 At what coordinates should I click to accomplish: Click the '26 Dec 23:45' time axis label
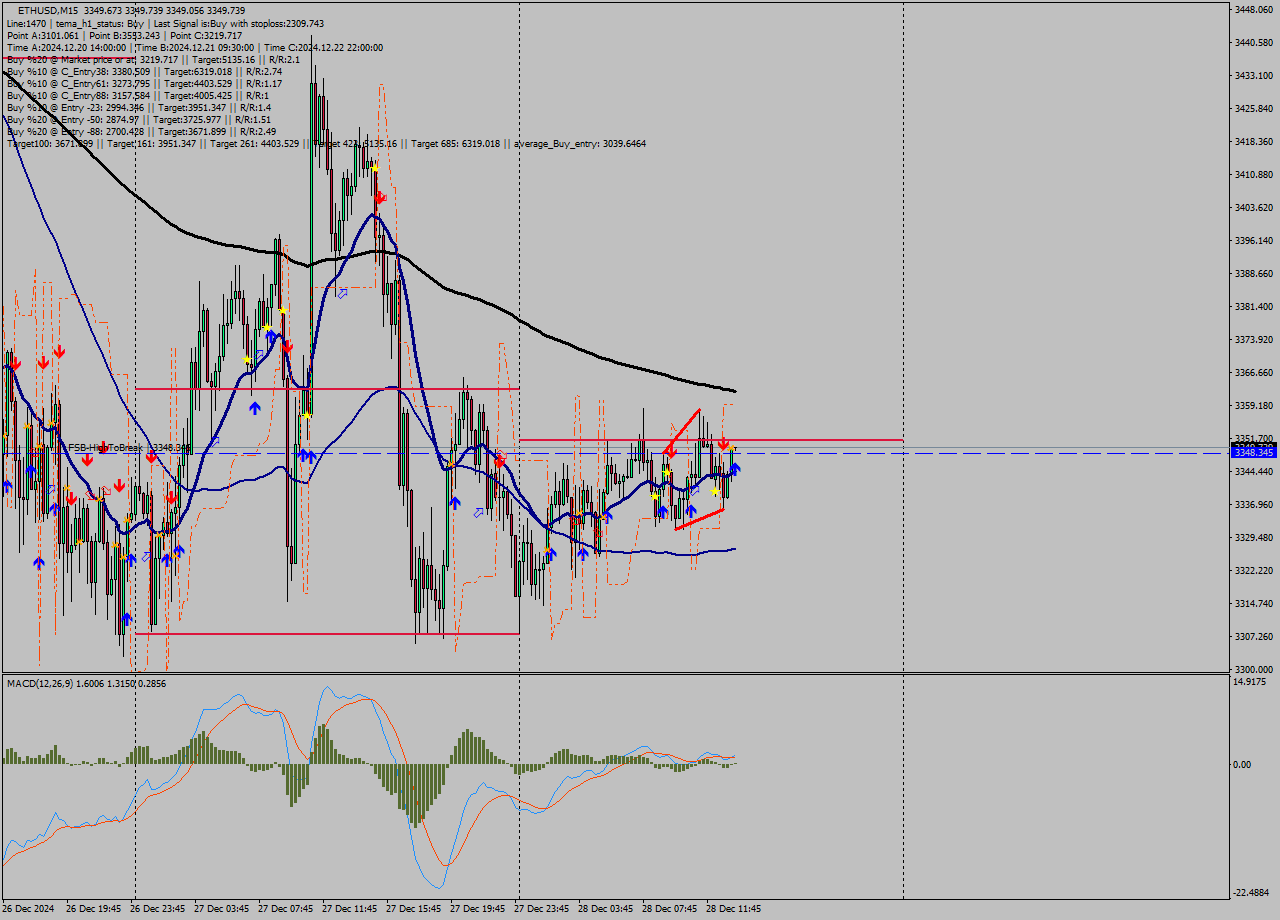(158, 909)
